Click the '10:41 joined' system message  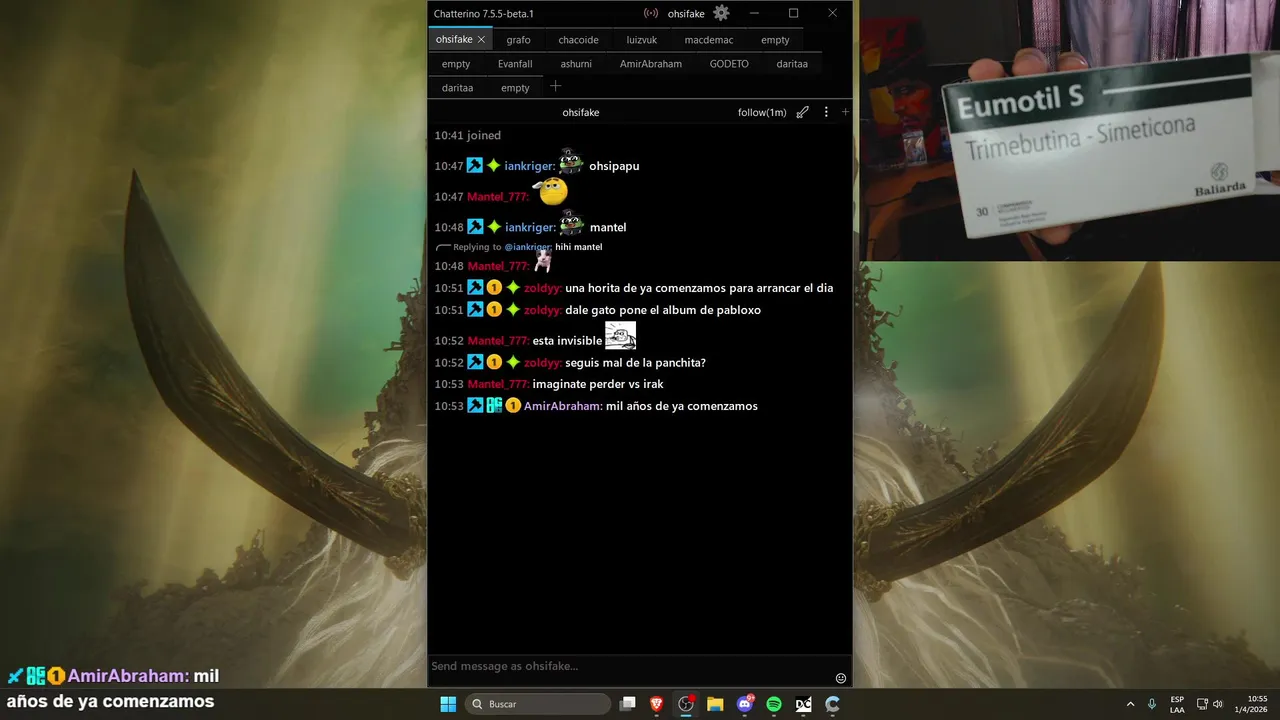(x=468, y=135)
